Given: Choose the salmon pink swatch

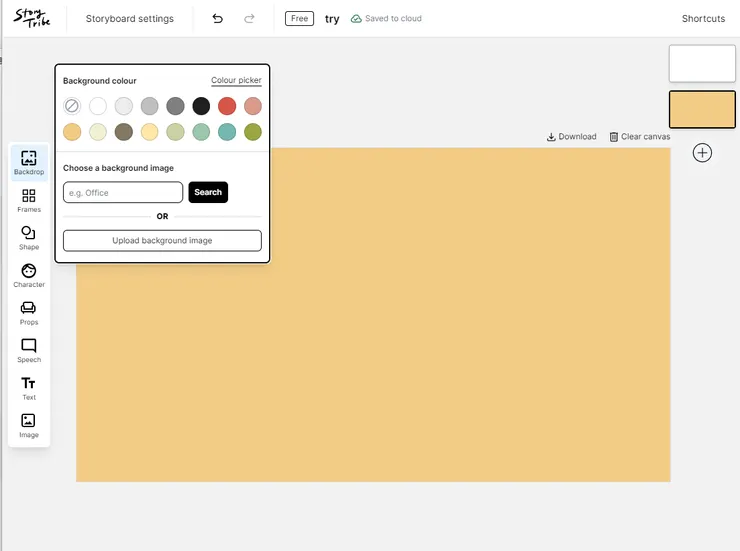Looking at the screenshot, I should point(253,106).
